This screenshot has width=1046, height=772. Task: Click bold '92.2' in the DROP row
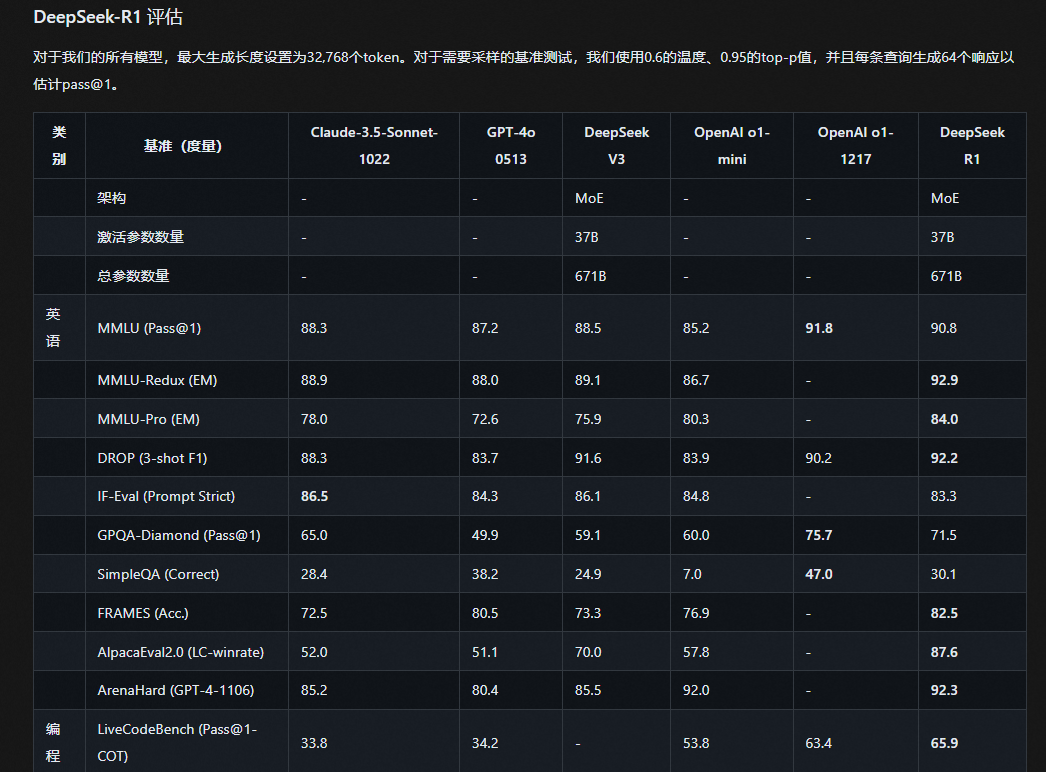[x=944, y=458]
